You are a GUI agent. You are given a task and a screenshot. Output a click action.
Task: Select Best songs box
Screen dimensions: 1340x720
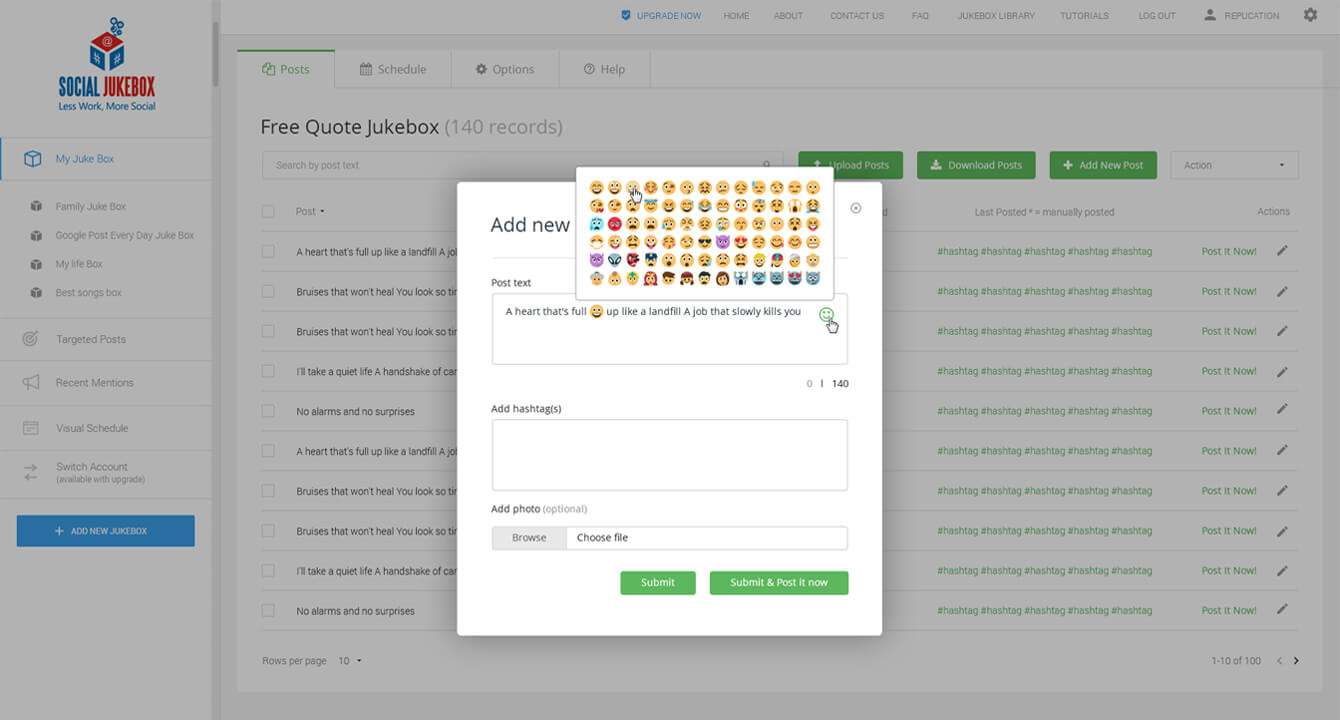pyautogui.click(x=88, y=293)
